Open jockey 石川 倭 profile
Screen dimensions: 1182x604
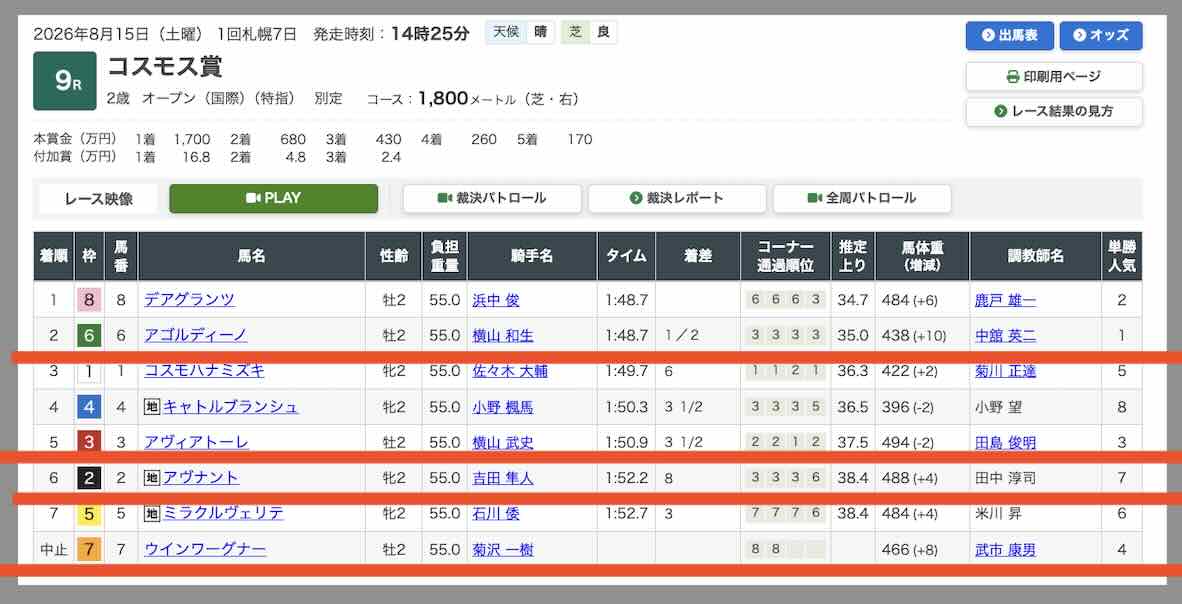(x=495, y=514)
